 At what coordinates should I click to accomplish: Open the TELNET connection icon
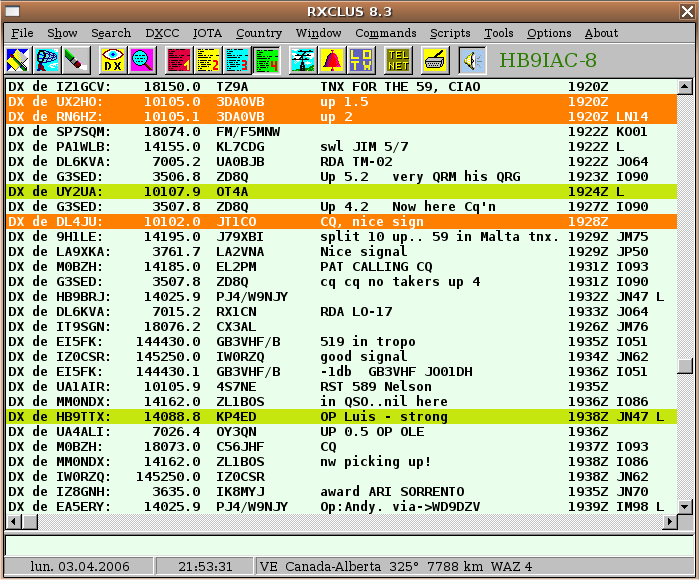(398, 60)
